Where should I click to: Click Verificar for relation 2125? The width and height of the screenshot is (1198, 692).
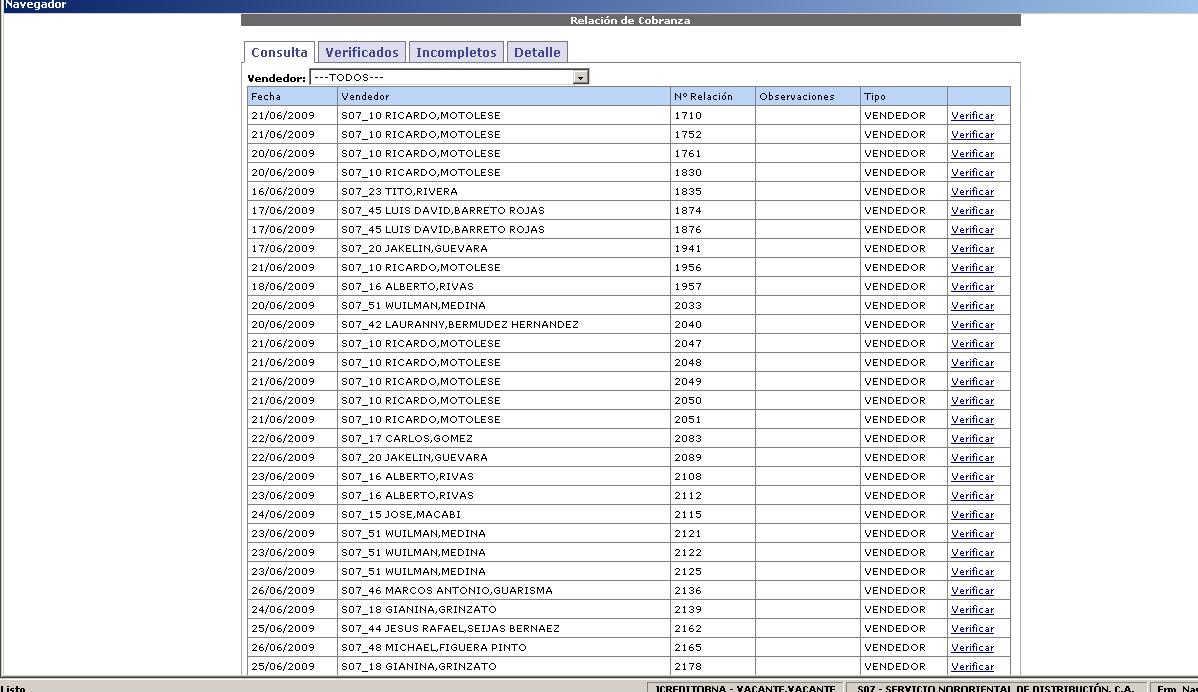tap(973, 571)
